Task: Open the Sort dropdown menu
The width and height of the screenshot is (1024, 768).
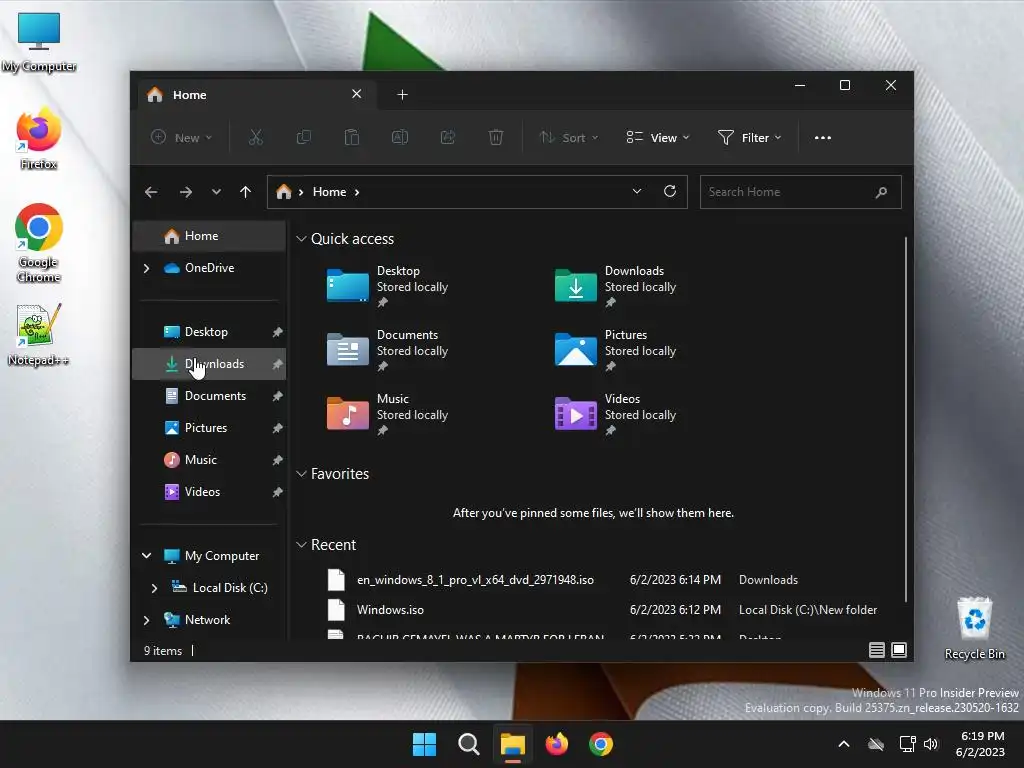Action: pos(568,138)
